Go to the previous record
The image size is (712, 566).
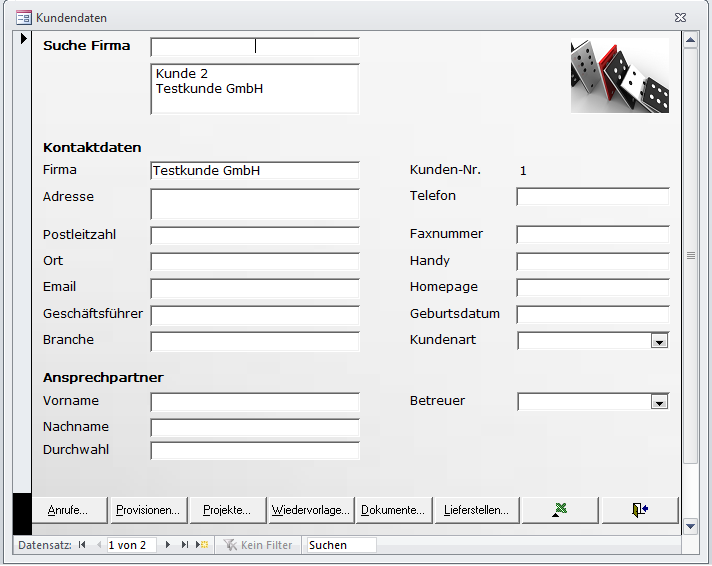(x=98, y=545)
